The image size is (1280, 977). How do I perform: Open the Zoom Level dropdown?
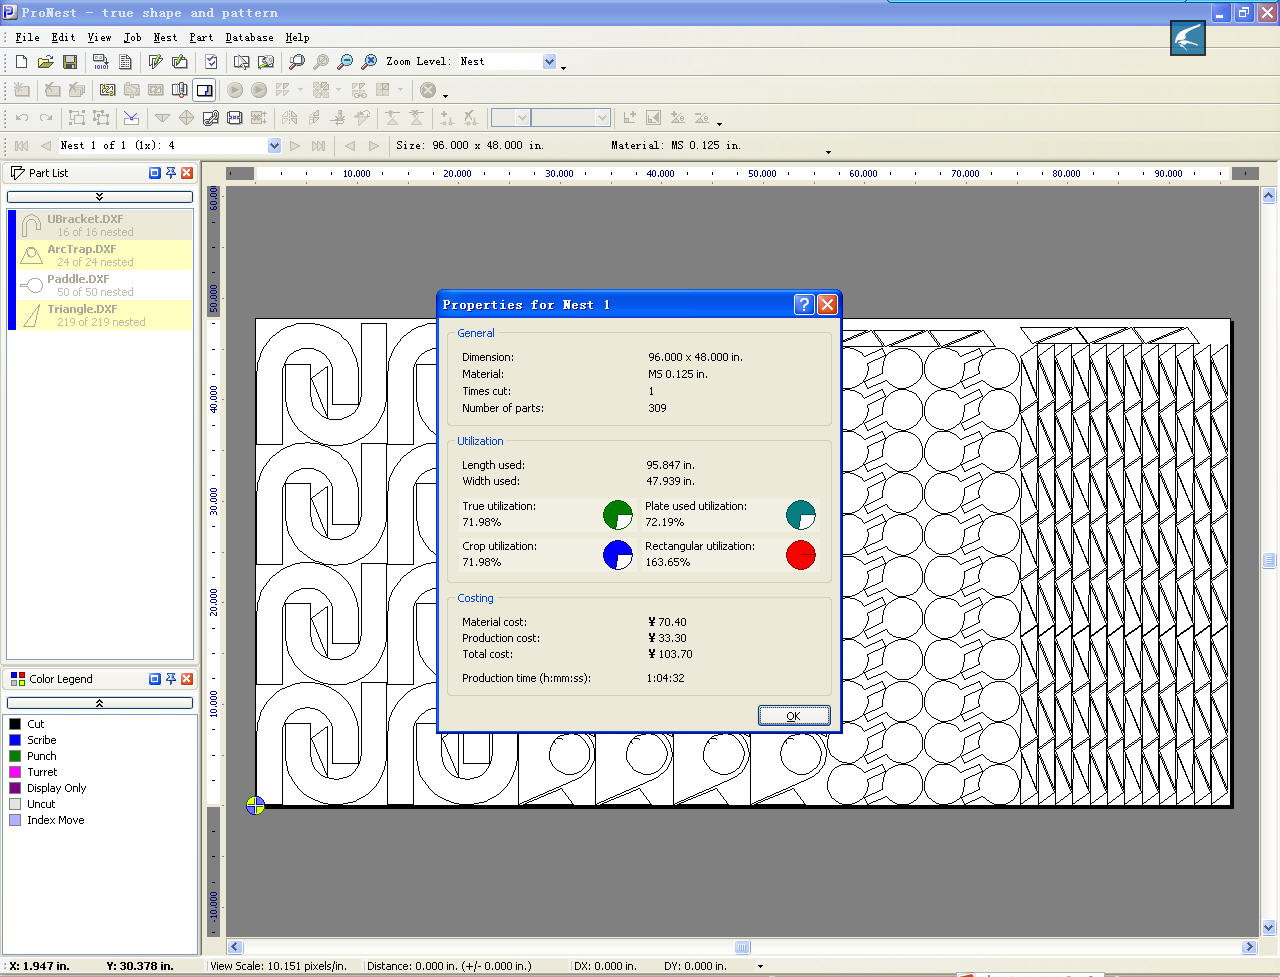(x=549, y=62)
